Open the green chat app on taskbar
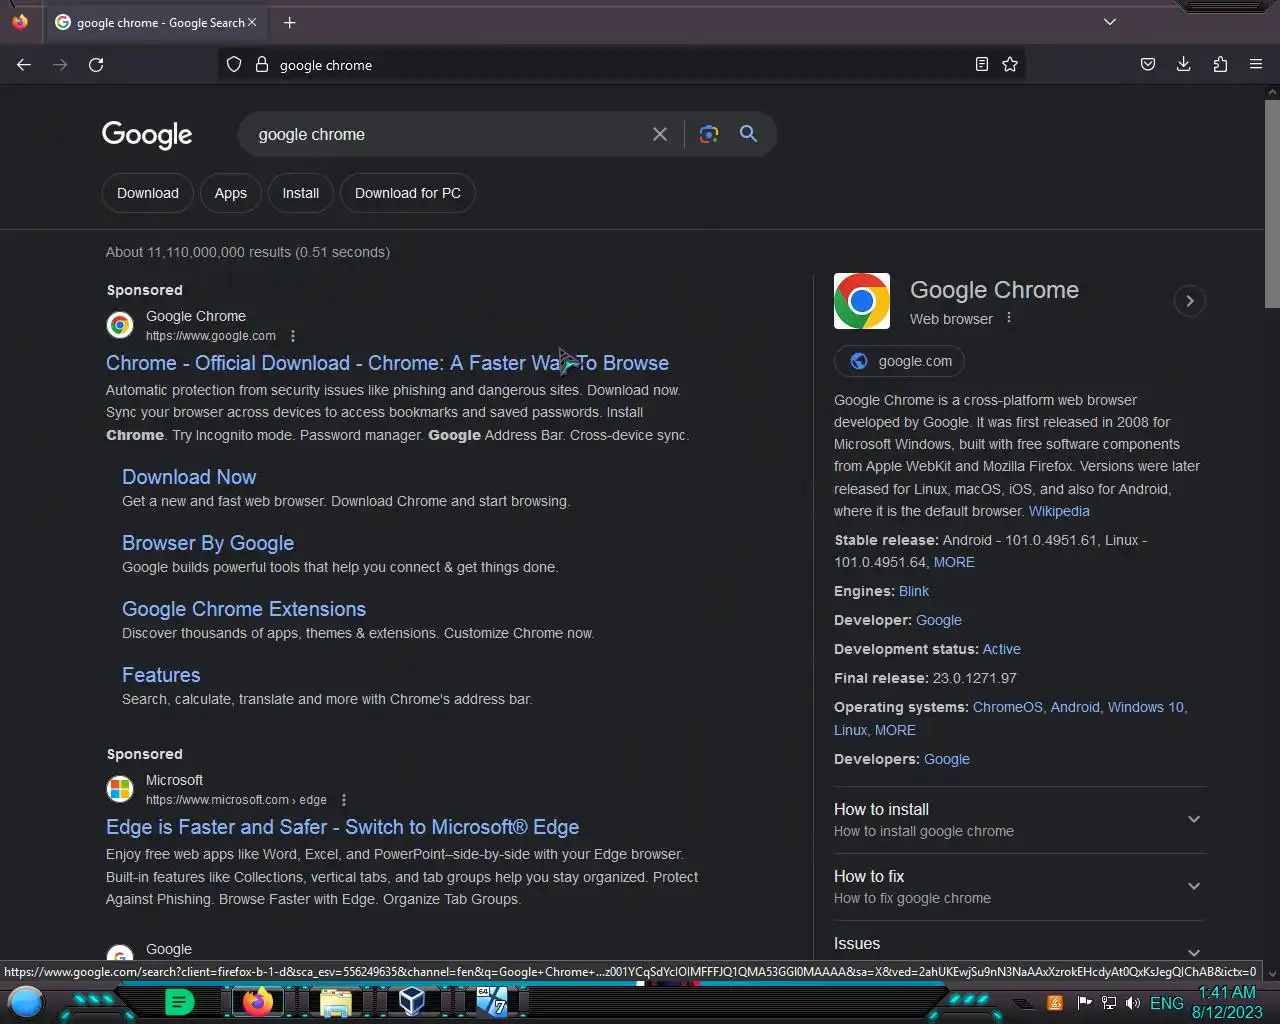 pos(179,1001)
